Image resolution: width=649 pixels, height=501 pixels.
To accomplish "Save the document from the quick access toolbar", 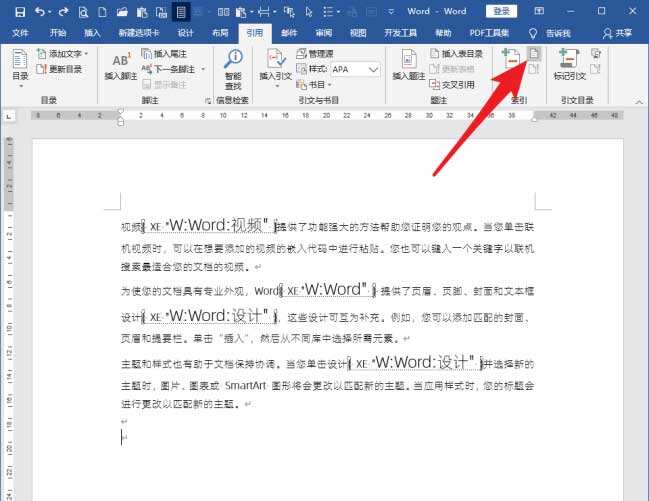I will (19, 12).
